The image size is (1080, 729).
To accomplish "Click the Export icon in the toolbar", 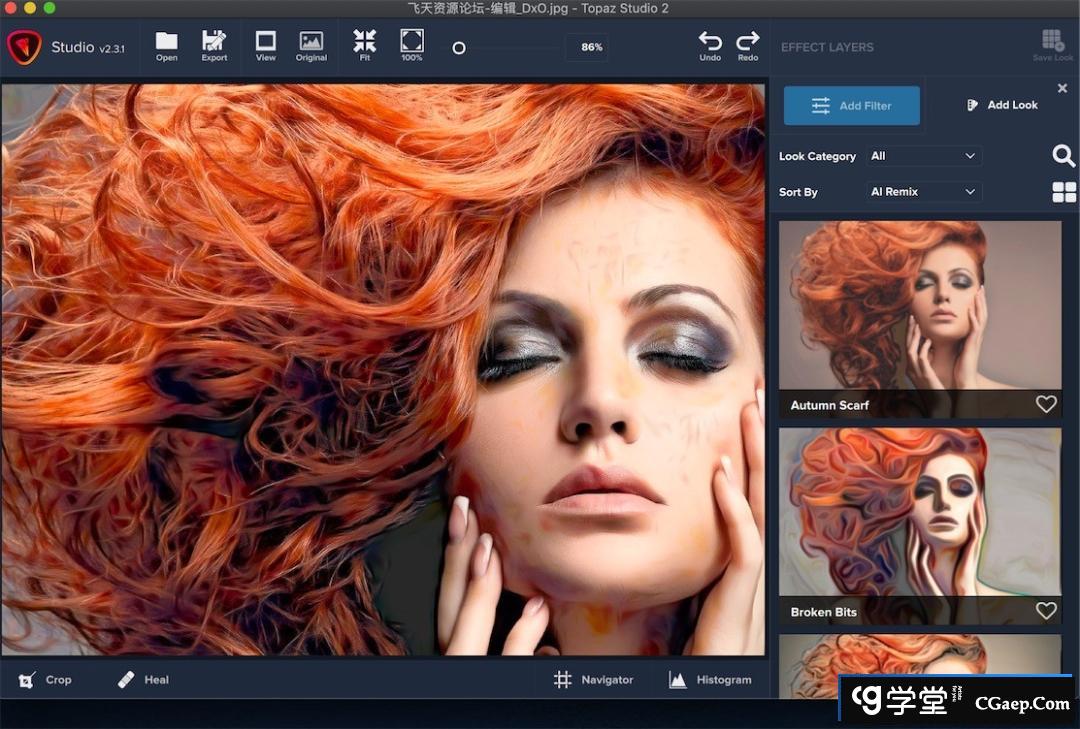I will tap(214, 45).
